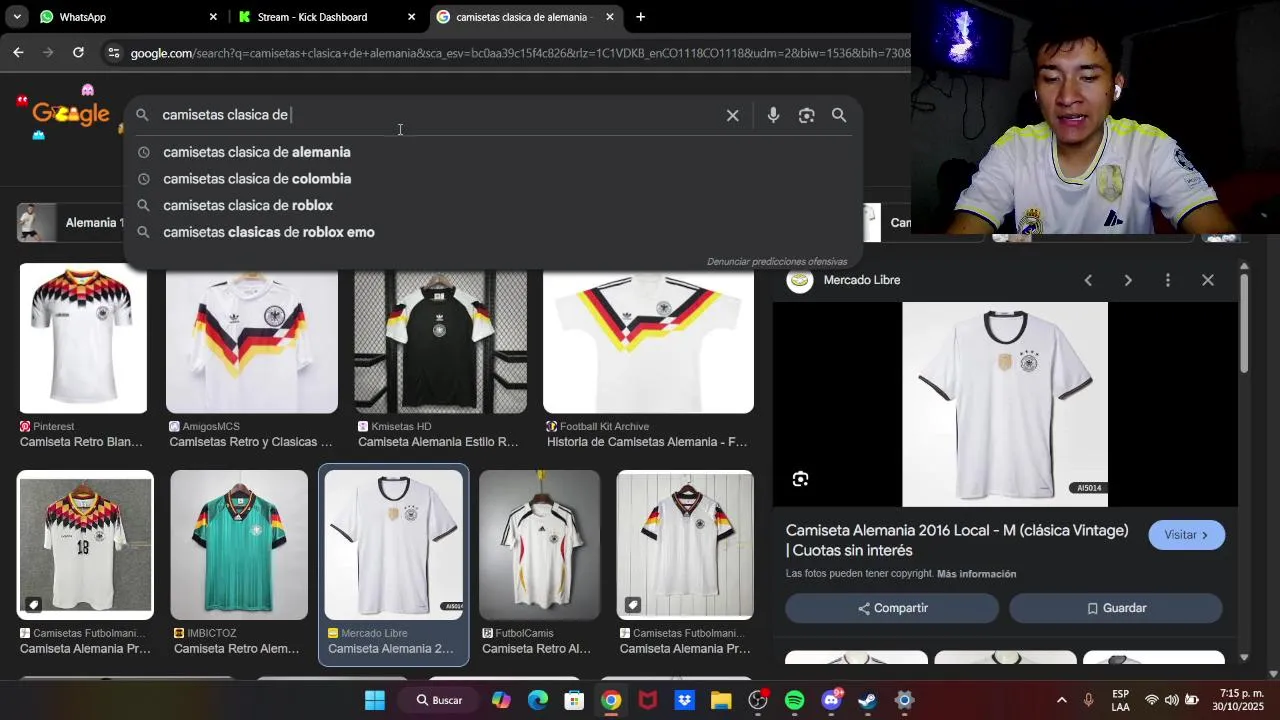Click the Guardar button
Viewport: 1280px width, 720px height.
(x=1115, y=608)
